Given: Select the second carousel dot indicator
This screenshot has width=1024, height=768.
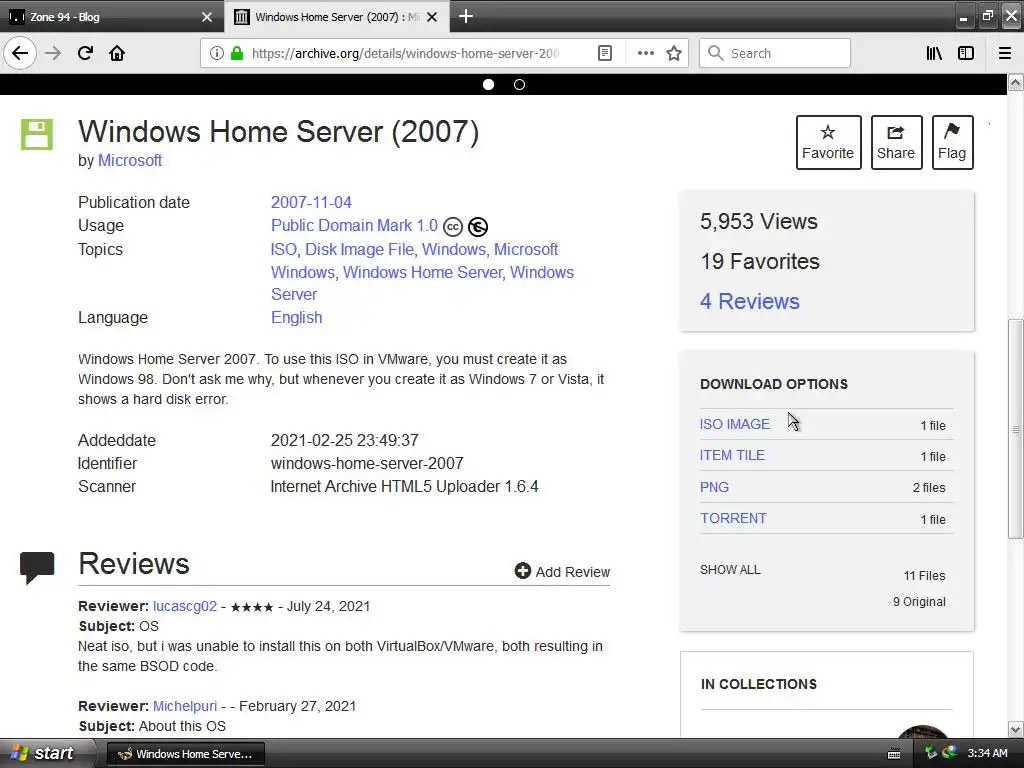Looking at the screenshot, I should click(519, 84).
